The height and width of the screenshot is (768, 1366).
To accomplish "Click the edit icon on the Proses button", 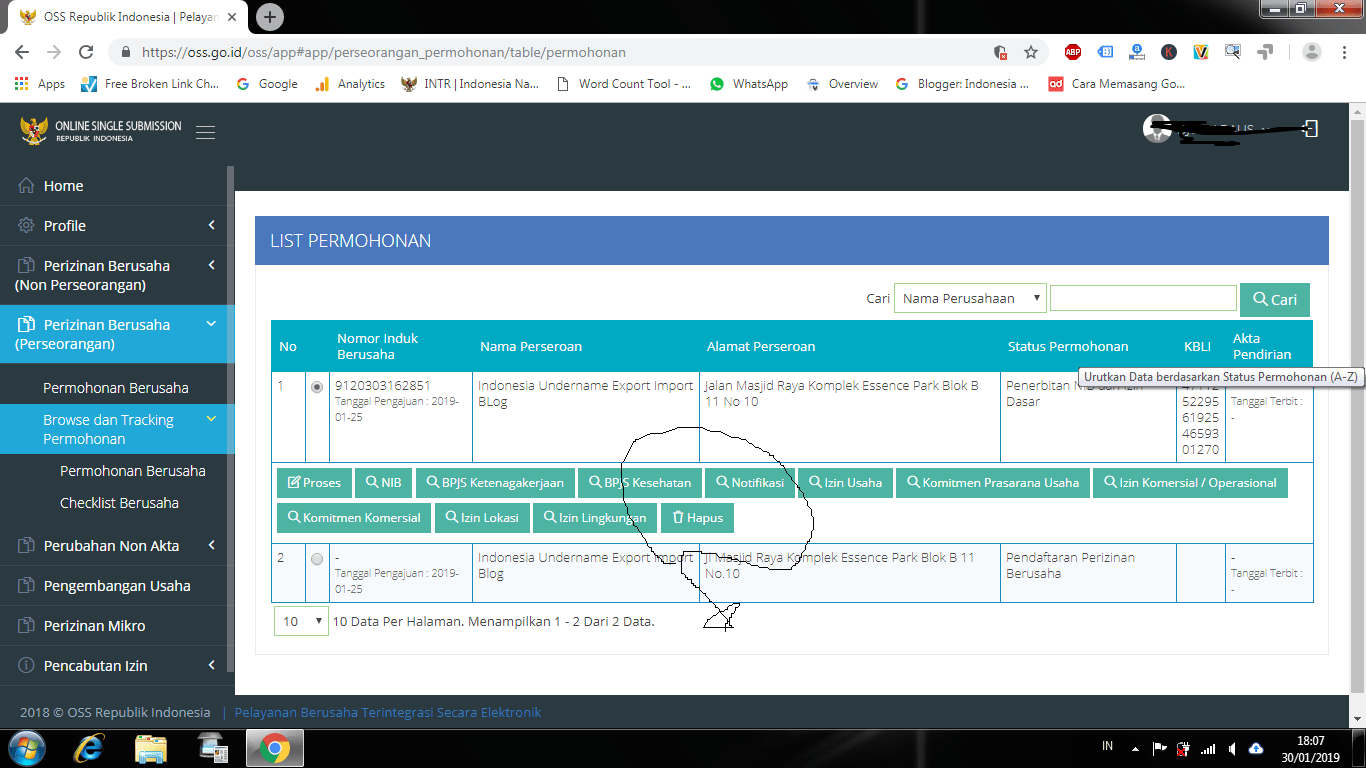I will click(x=292, y=482).
